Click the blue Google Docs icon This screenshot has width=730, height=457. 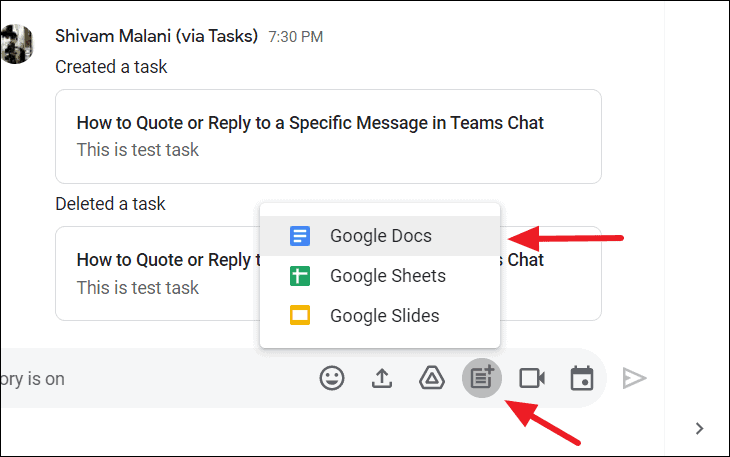point(300,236)
